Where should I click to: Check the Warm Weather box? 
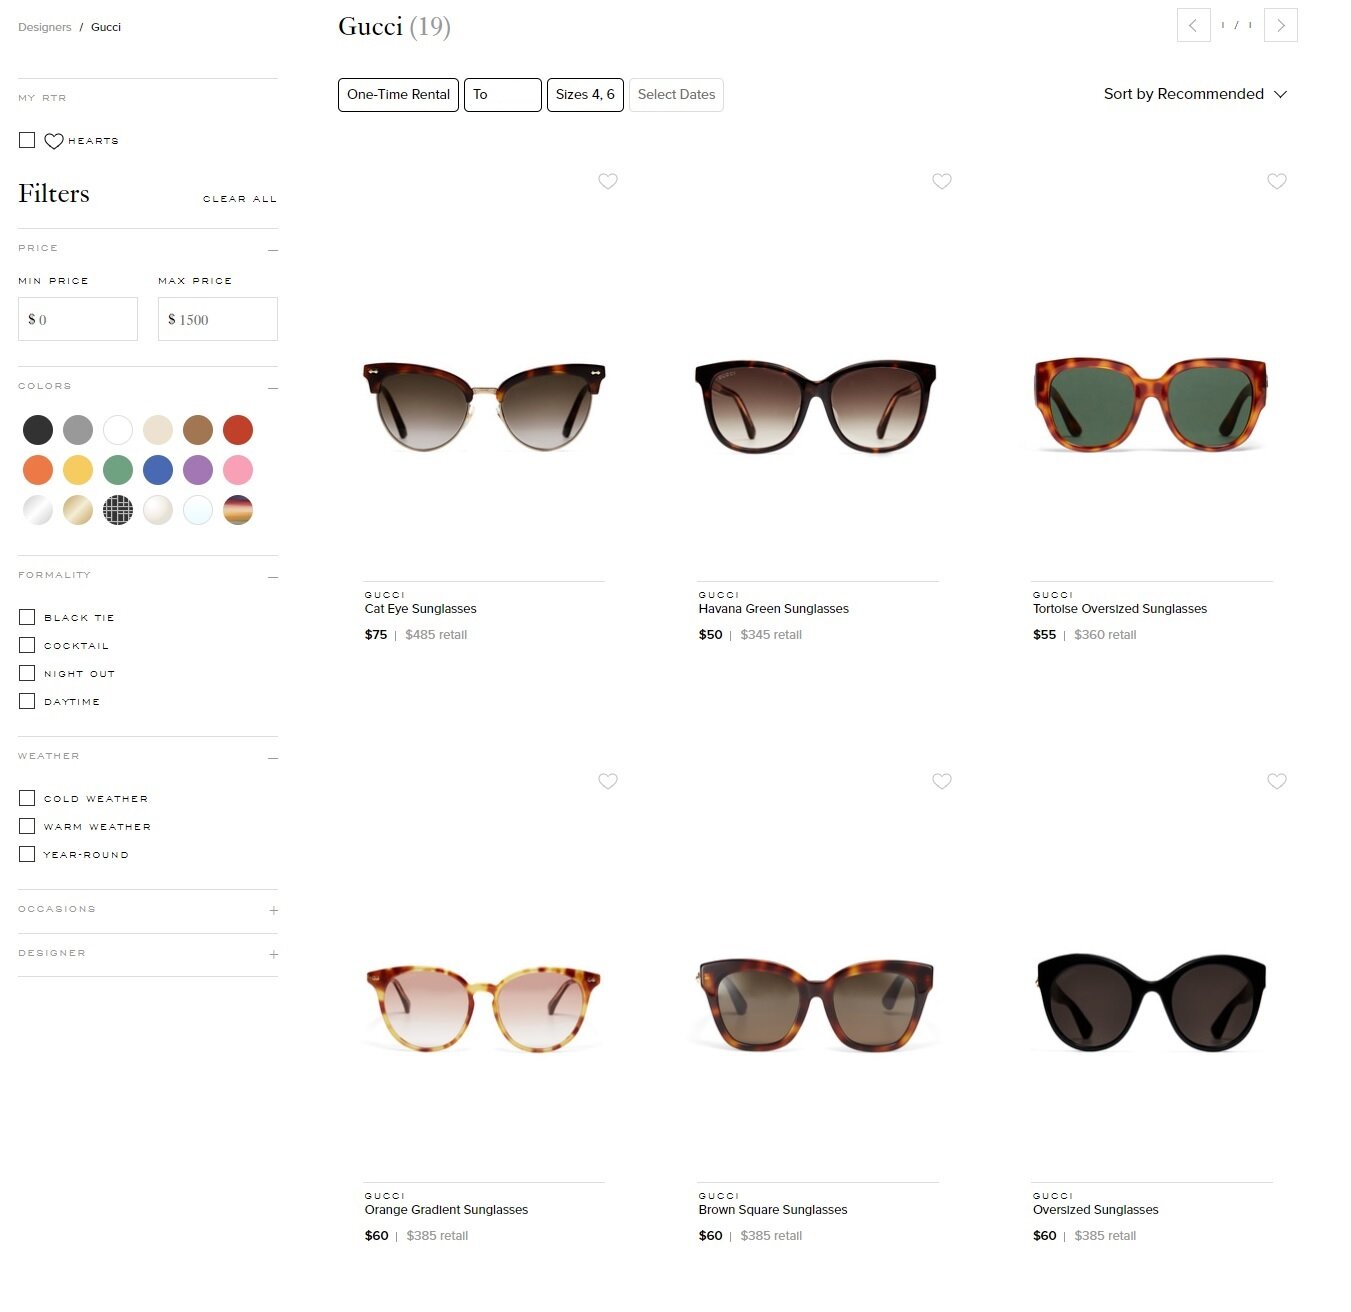coord(27,826)
